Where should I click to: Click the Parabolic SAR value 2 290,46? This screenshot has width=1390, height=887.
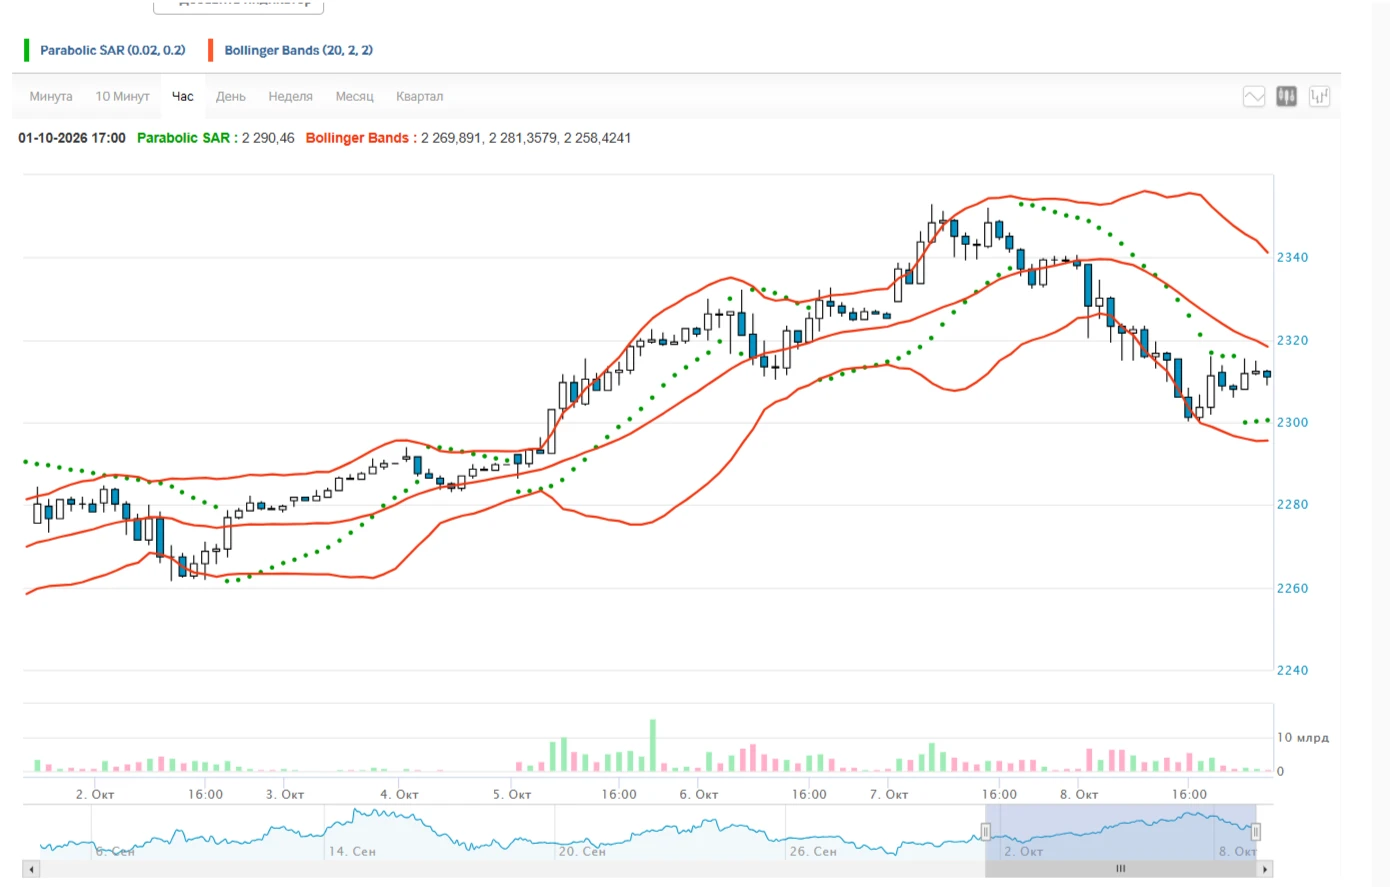click(268, 138)
